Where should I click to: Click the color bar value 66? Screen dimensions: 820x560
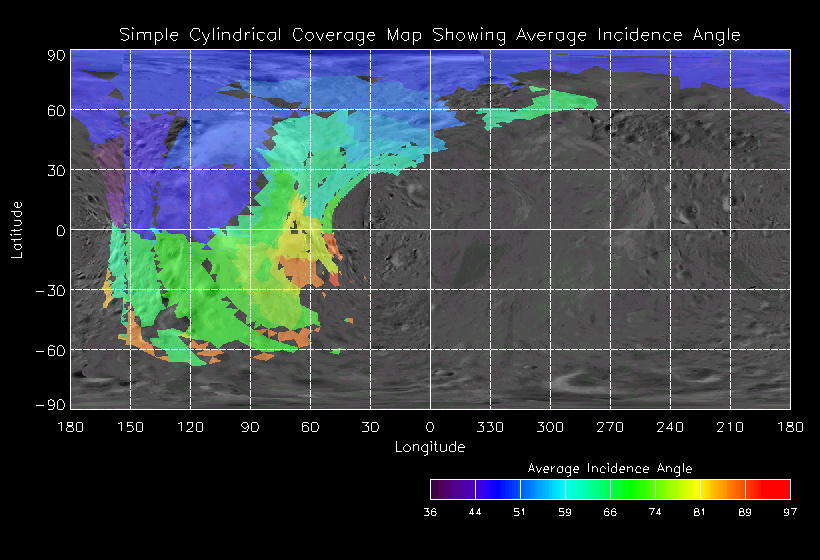(610, 512)
